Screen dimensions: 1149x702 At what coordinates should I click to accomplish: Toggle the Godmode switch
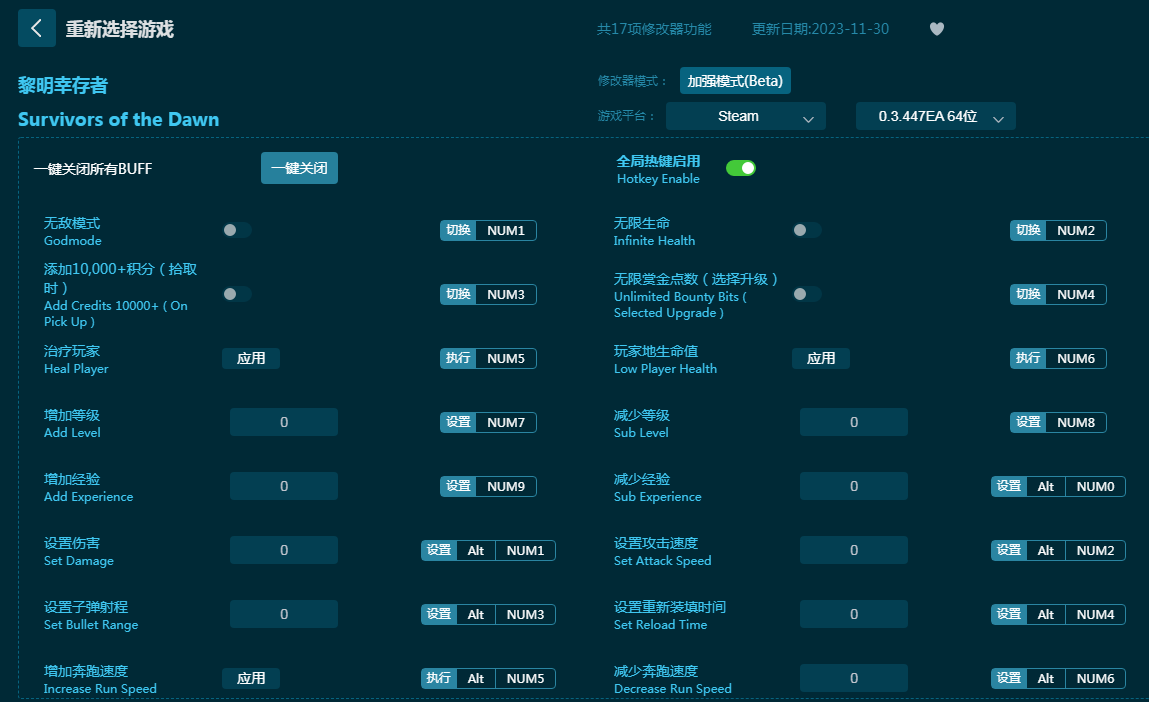pos(237,230)
